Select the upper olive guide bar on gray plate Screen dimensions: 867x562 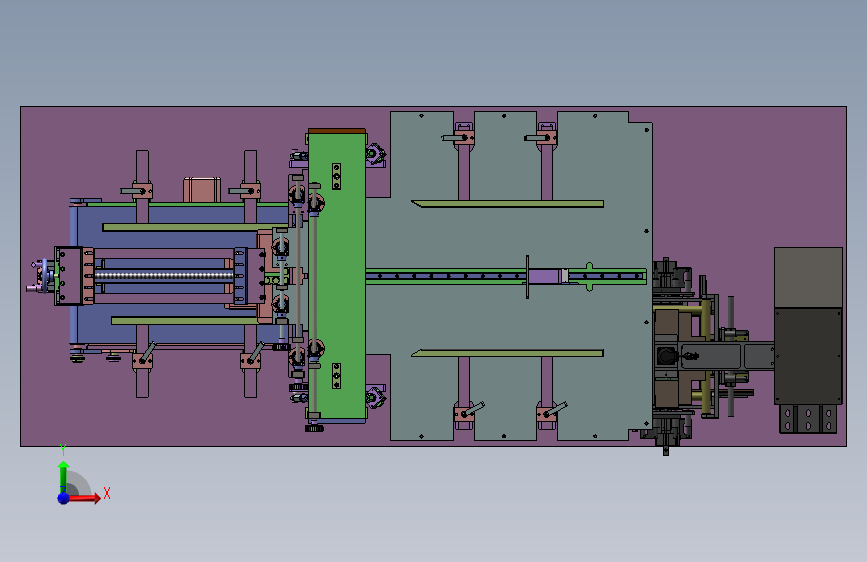508,204
